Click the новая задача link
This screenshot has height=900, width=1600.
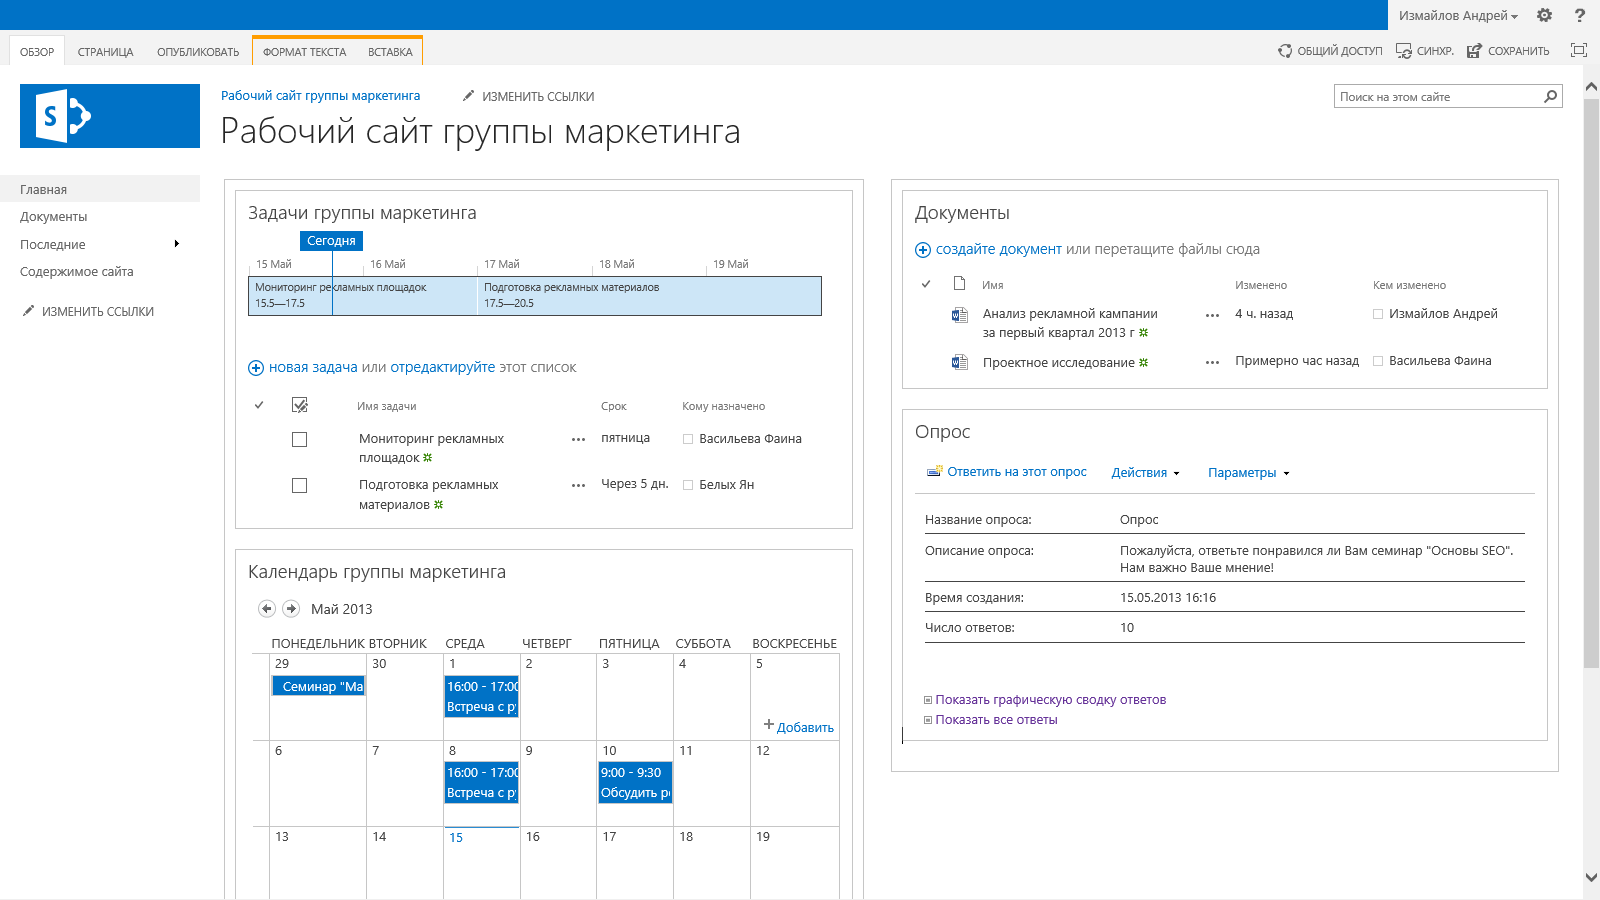(x=312, y=368)
